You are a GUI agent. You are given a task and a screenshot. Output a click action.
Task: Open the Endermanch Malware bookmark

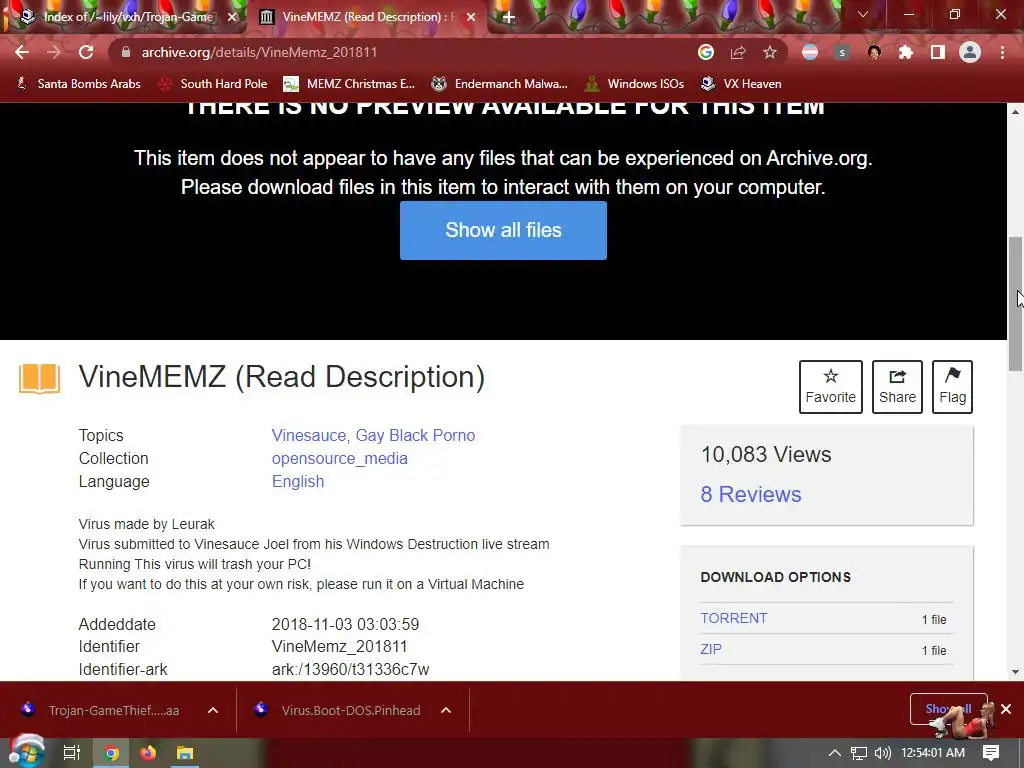pos(500,84)
